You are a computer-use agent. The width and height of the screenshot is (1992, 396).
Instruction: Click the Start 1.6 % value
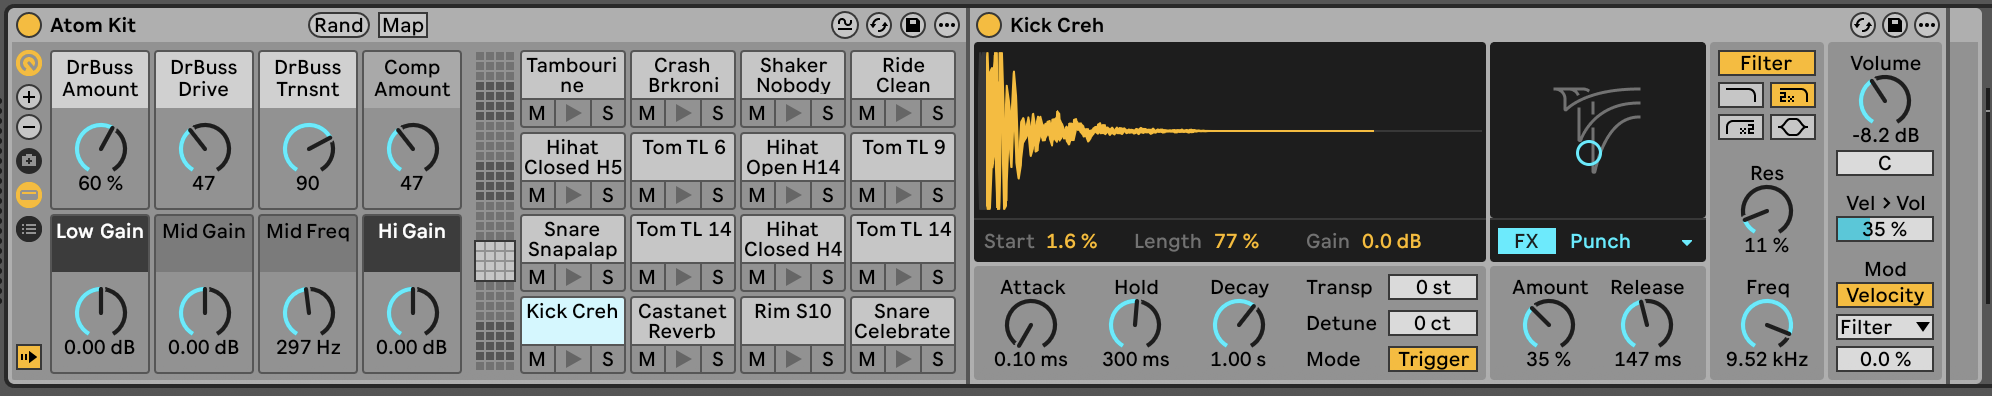pyautogui.click(x=1072, y=241)
